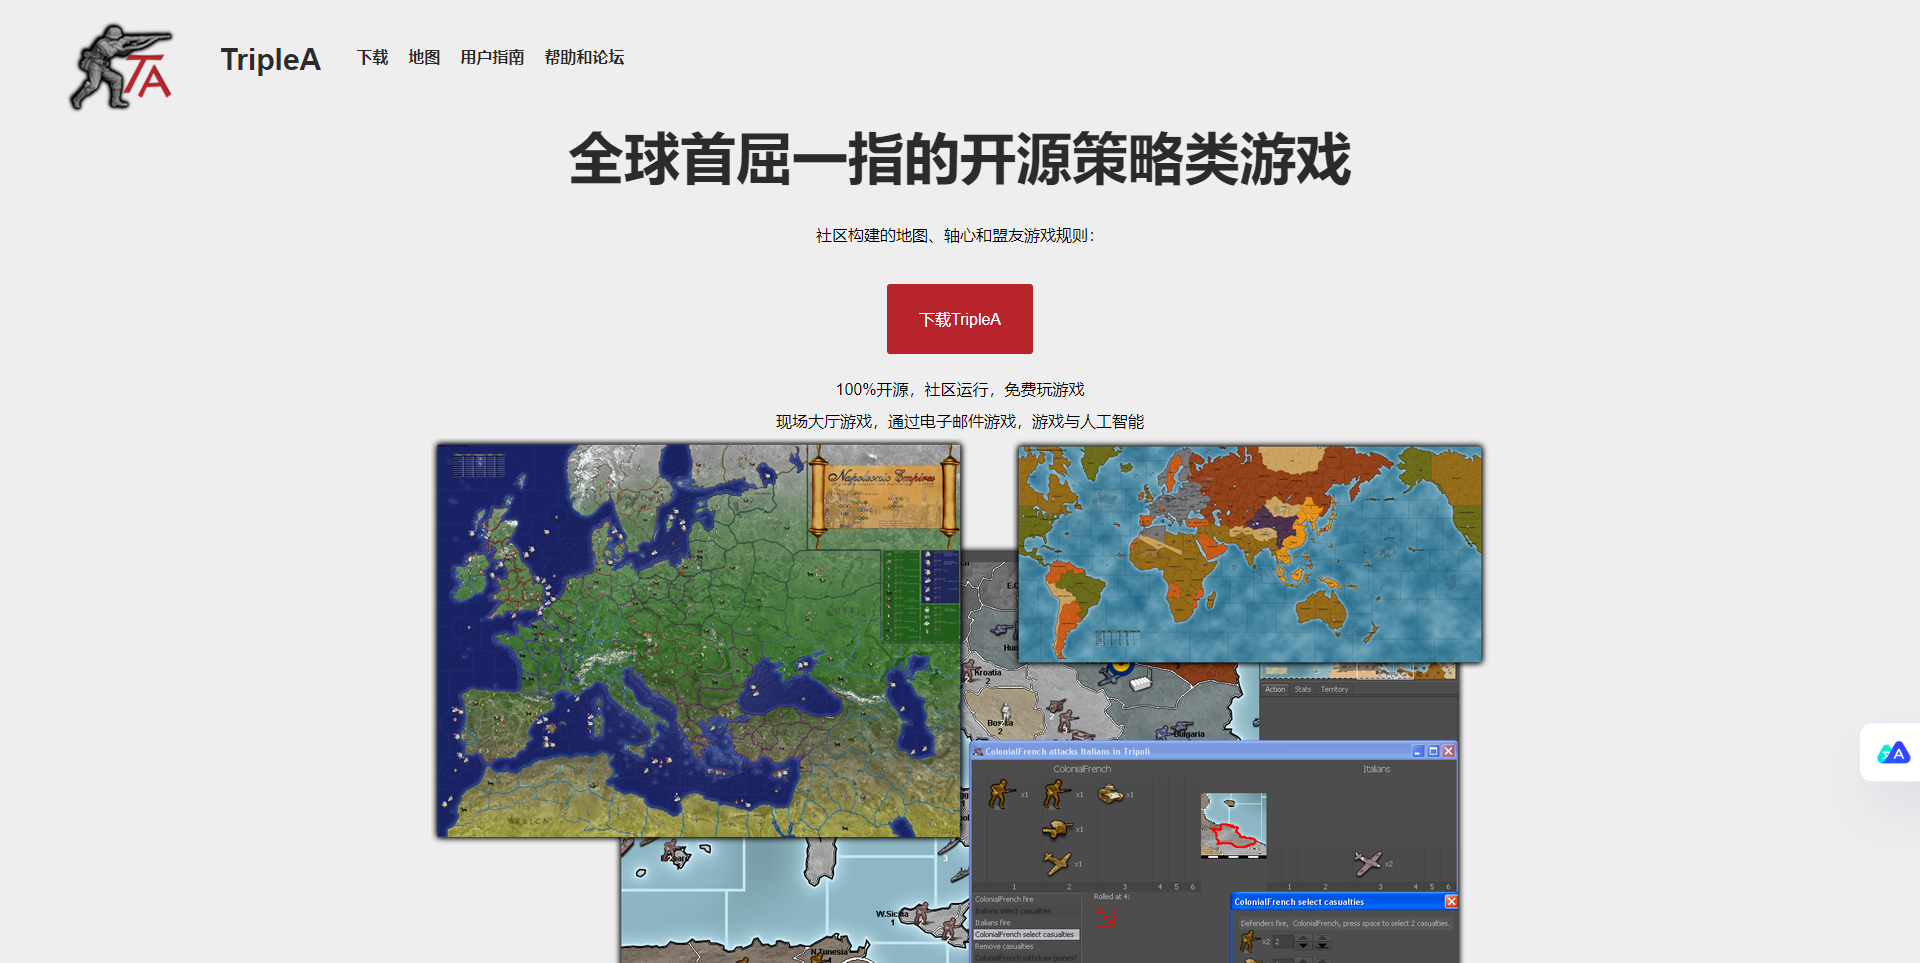Open the 地图 navigation link
This screenshot has height=963, width=1920.
(x=424, y=58)
